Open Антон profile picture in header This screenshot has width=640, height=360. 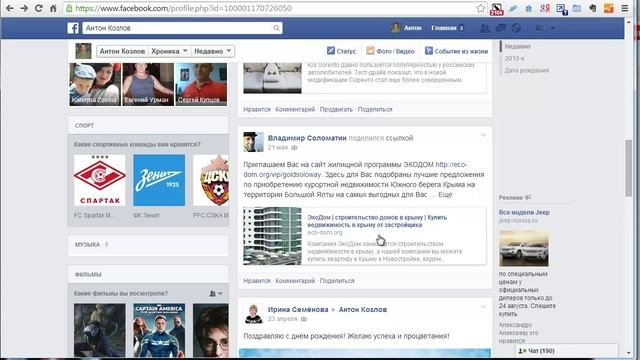click(x=395, y=28)
